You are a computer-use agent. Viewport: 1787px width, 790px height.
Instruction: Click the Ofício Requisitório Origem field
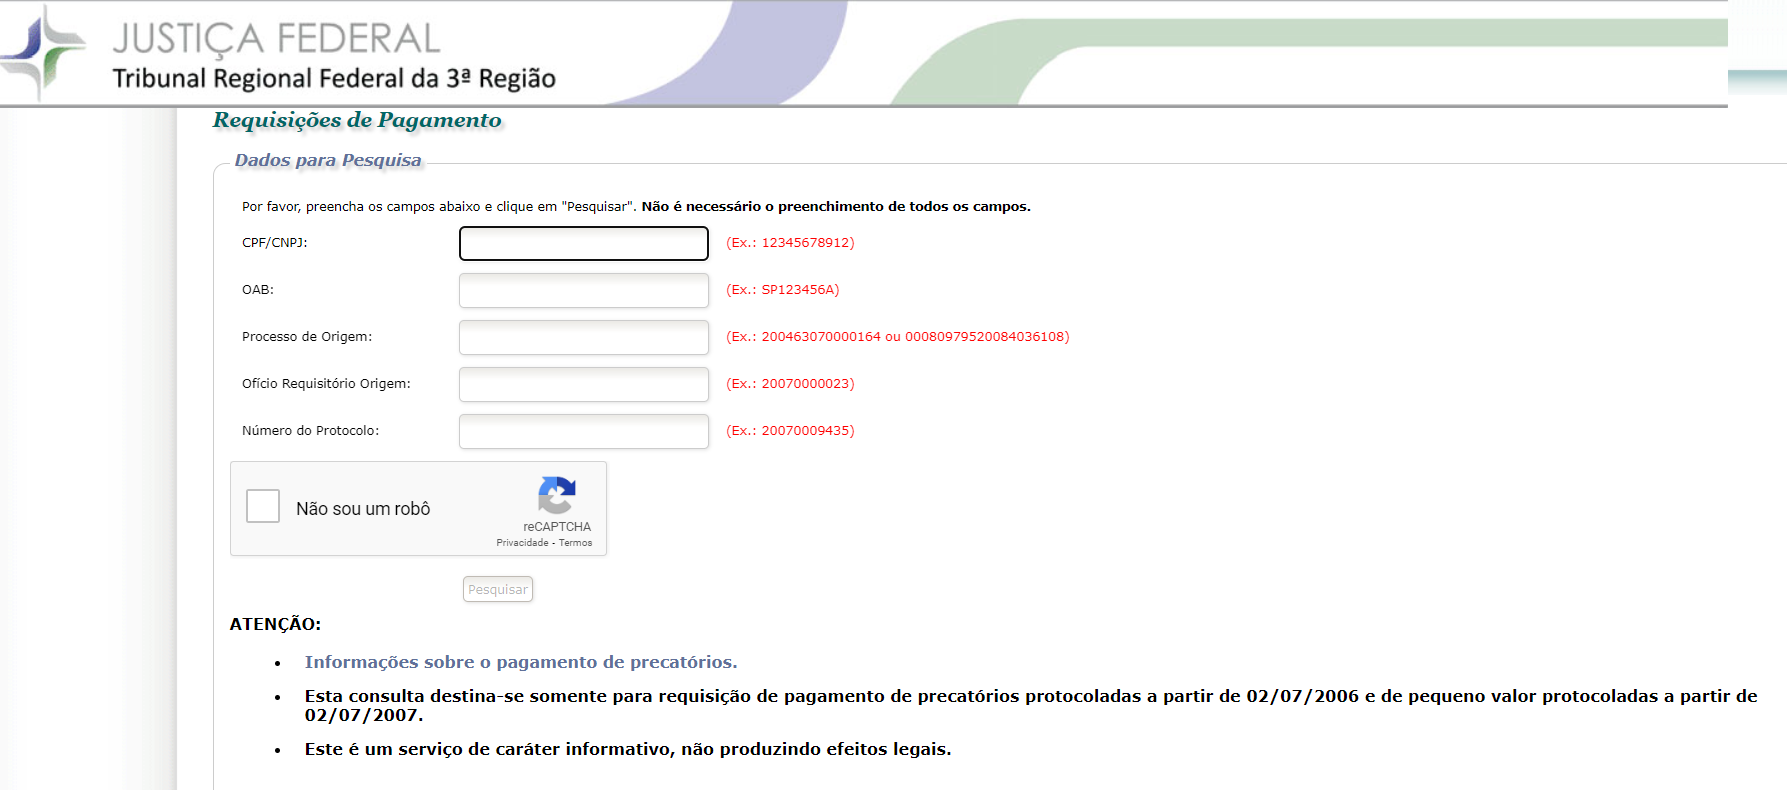pos(583,384)
